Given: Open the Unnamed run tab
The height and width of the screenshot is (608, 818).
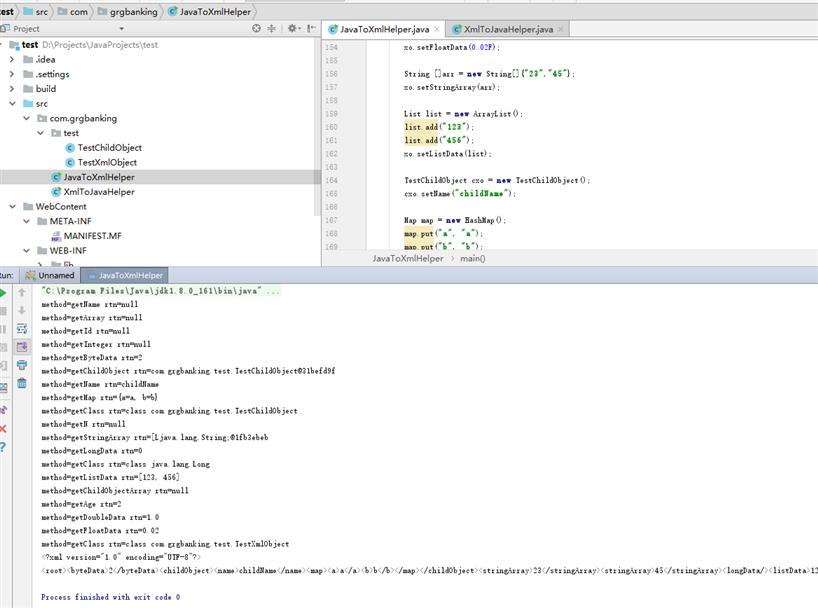Looking at the screenshot, I should 50,275.
